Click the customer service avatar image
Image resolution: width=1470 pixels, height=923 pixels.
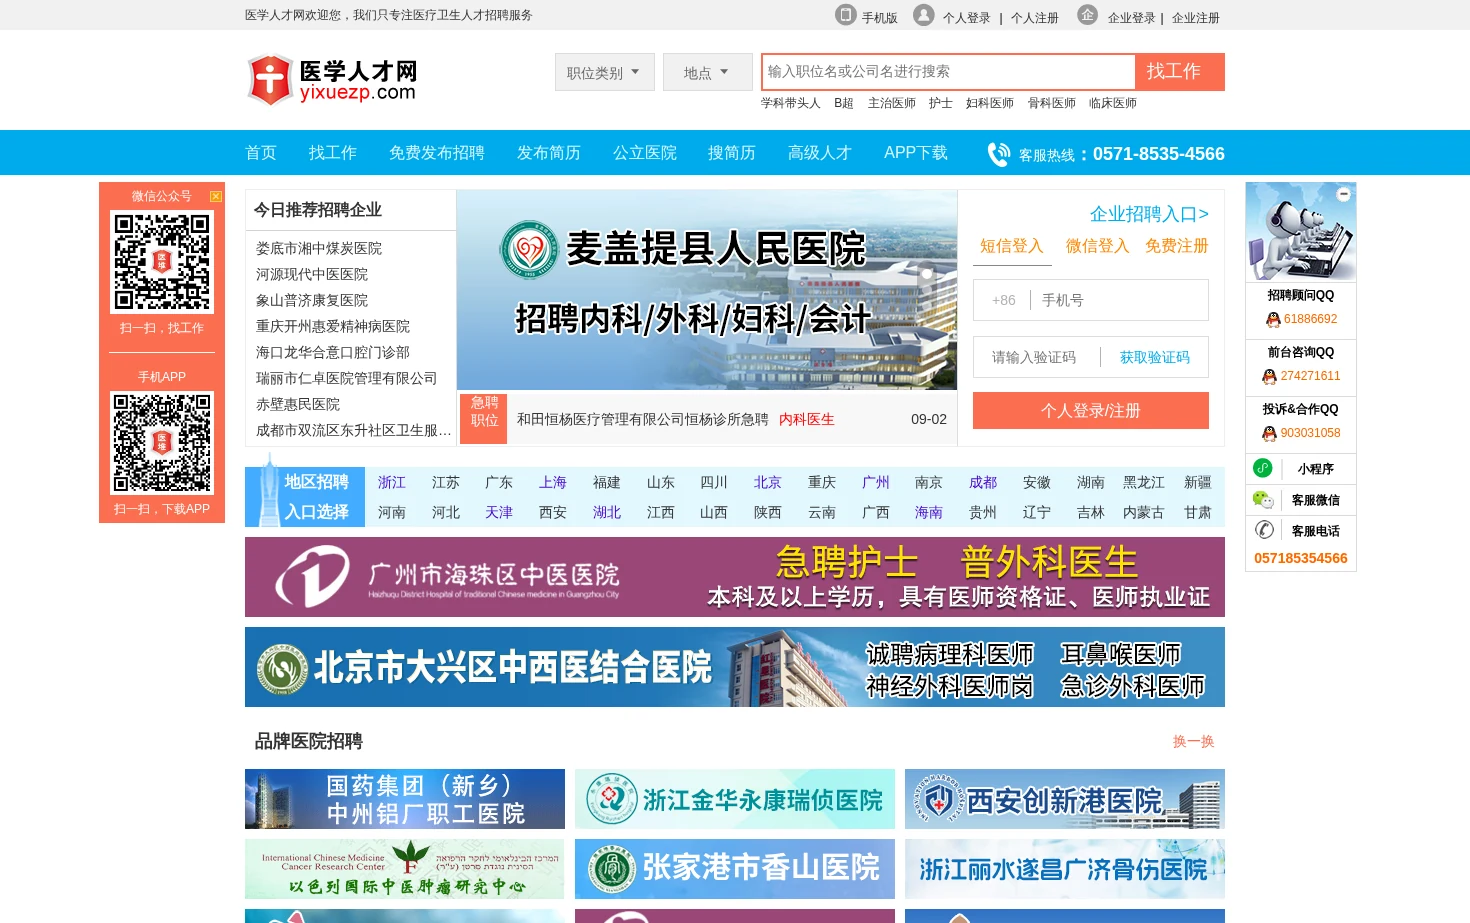(1301, 232)
